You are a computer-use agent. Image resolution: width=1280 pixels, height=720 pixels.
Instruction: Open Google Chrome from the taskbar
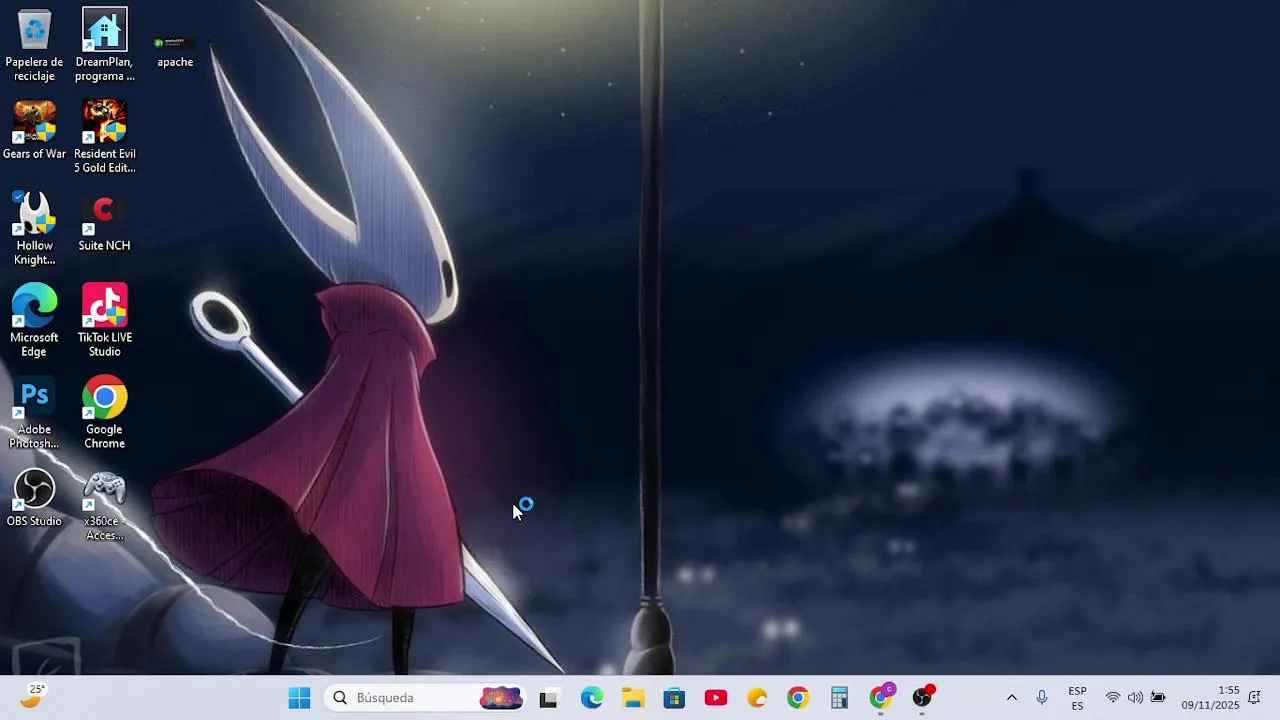click(x=798, y=698)
